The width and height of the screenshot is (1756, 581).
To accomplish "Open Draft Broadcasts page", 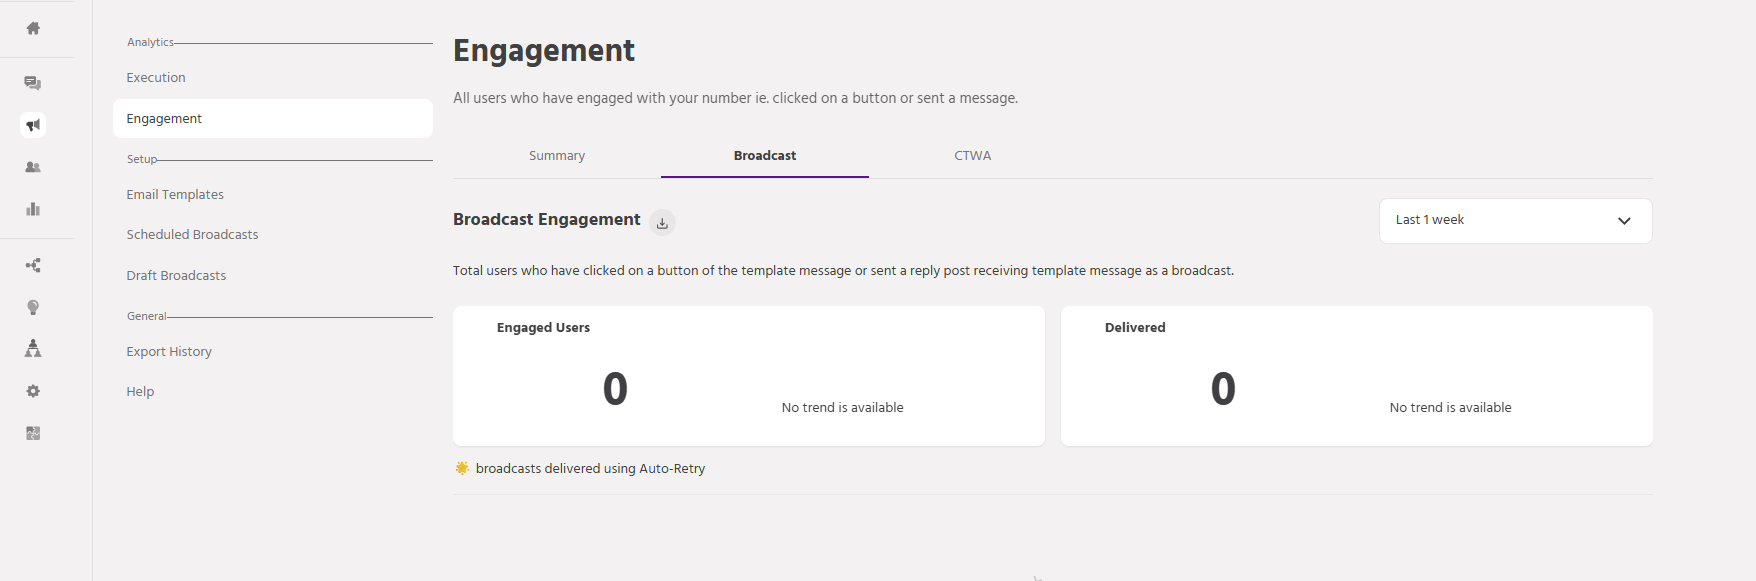I will tap(176, 276).
